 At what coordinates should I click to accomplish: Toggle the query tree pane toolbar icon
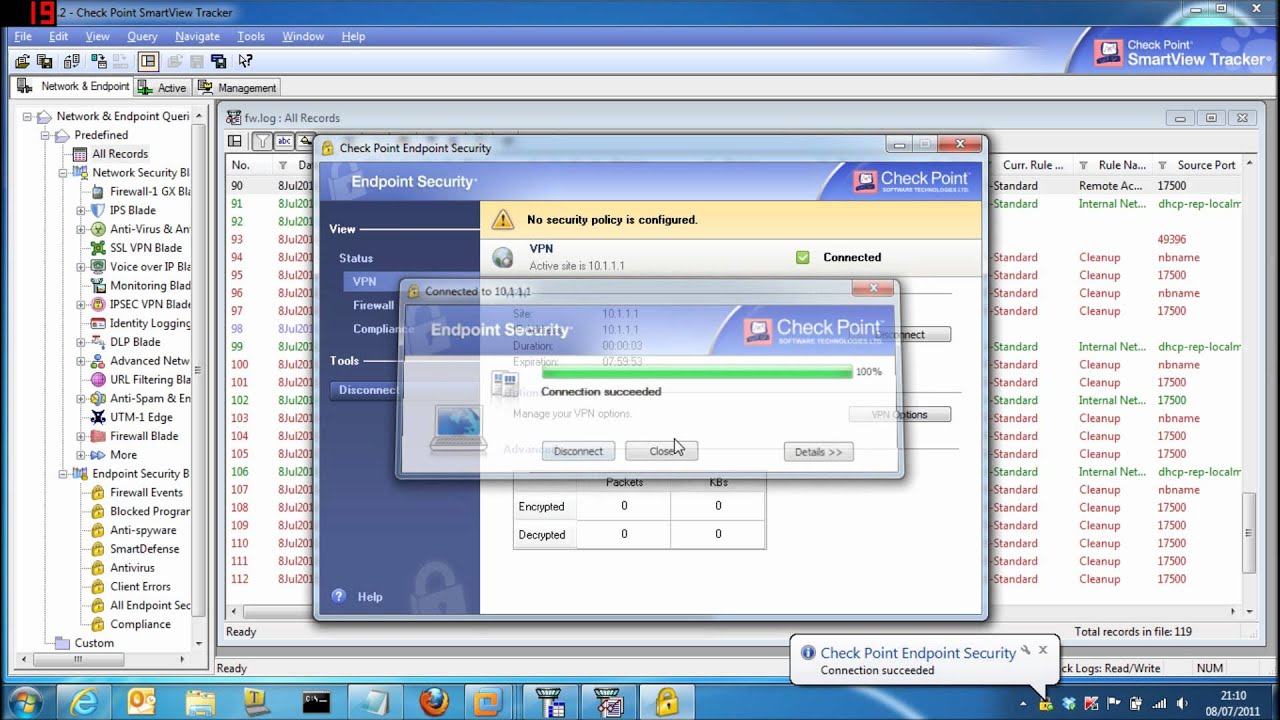coord(148,61)
